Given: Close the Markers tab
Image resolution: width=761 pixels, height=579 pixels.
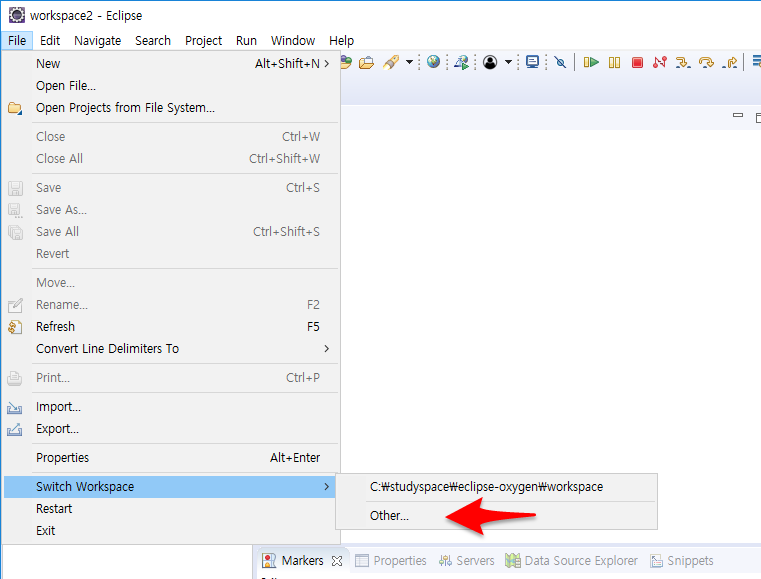Looking at the screenshot, I should tap(337, 561).
